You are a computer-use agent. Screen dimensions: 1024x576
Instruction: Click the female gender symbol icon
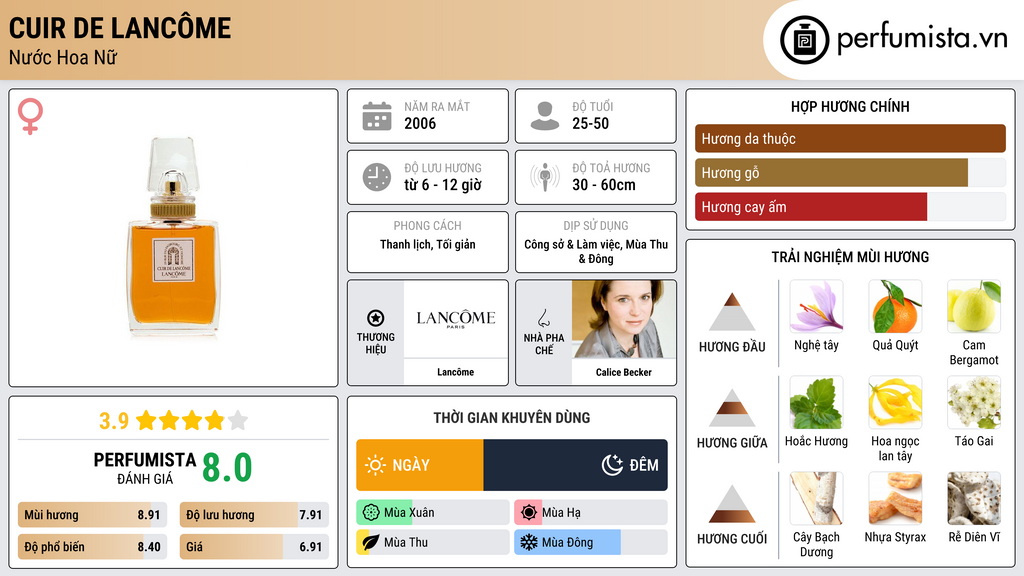coord(31,116)
